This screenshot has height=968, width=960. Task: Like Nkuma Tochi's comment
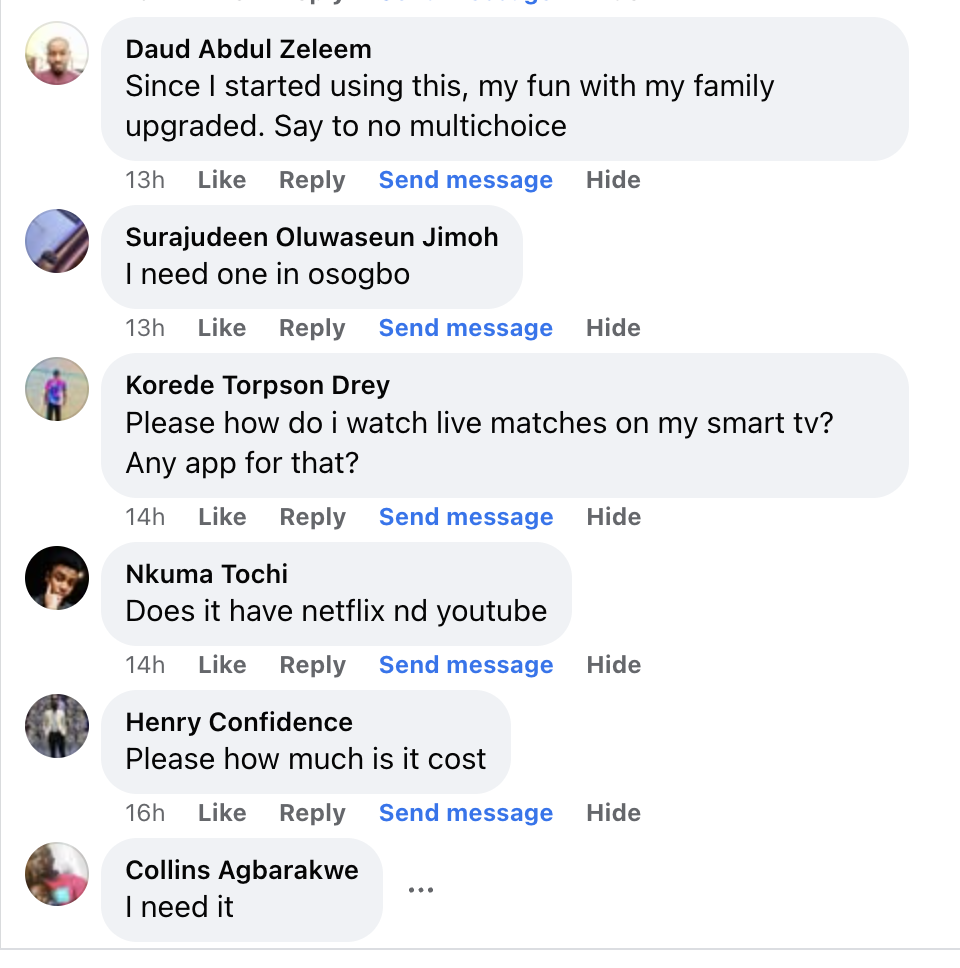point(221,665)
